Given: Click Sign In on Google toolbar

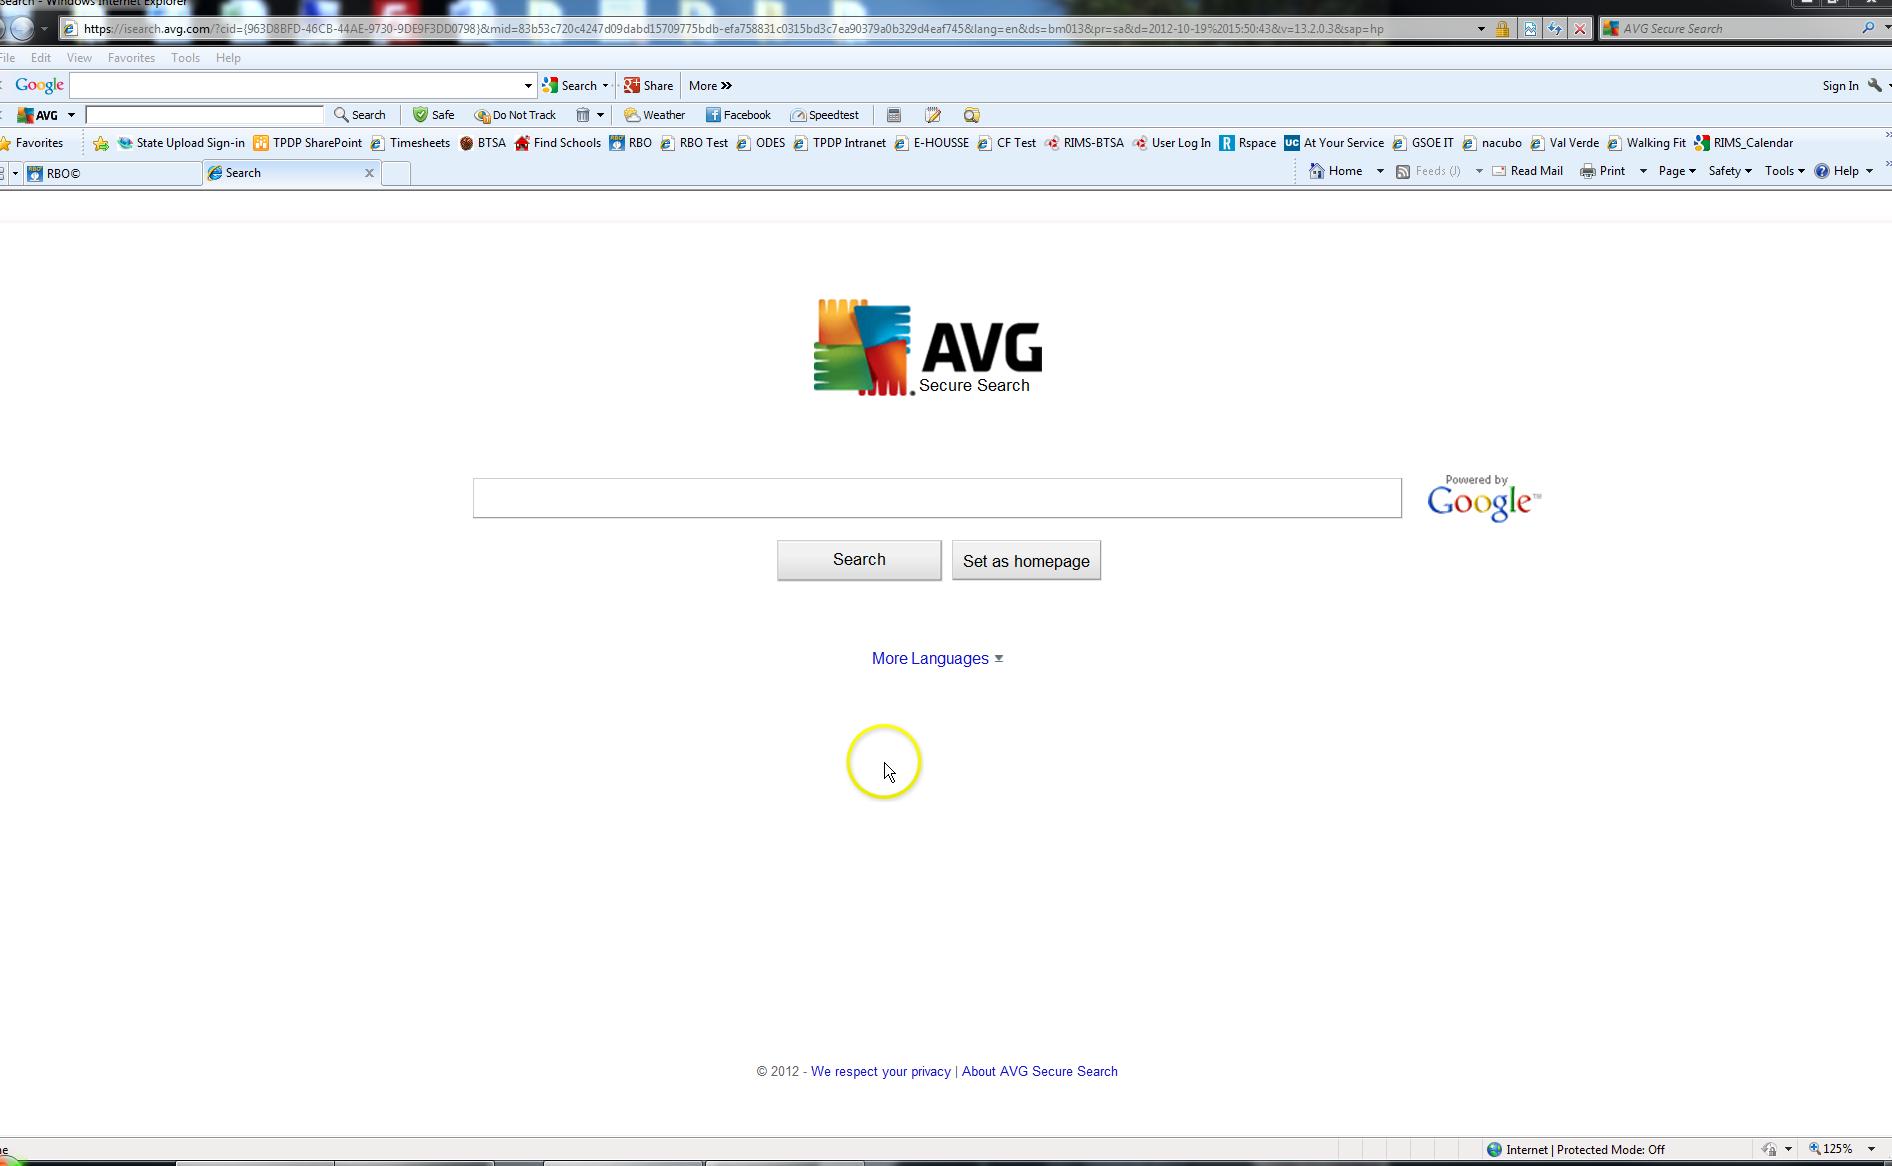Looking at the screenshot, I should coord(1840,86).
